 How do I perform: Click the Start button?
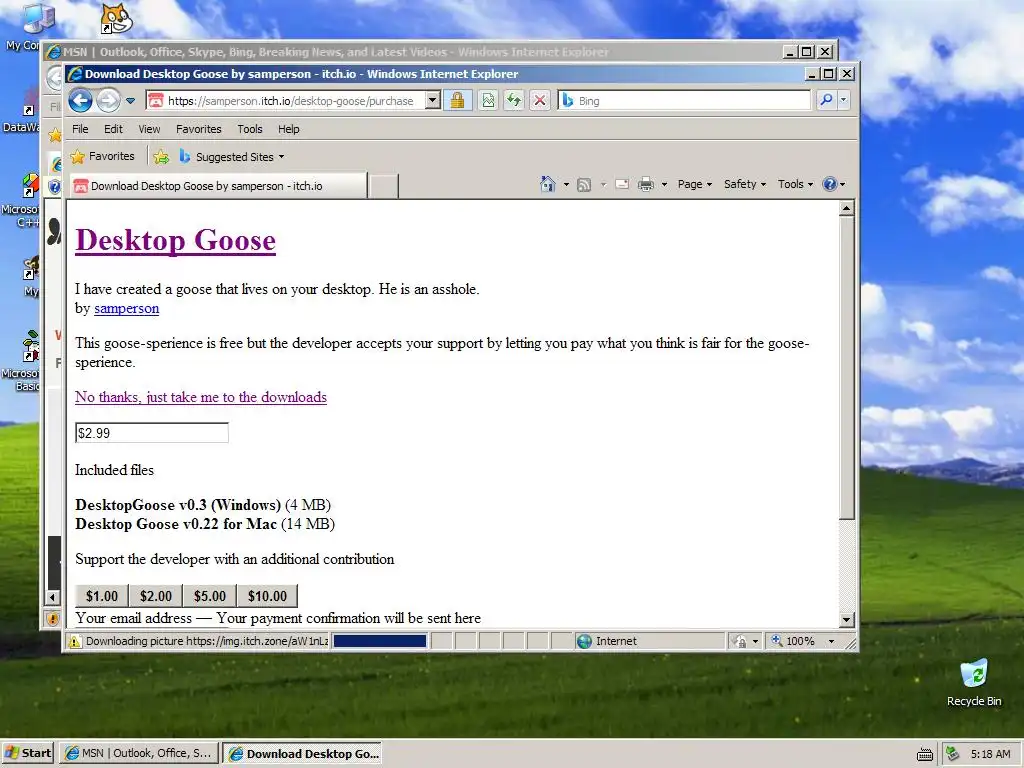click(29, 754)
